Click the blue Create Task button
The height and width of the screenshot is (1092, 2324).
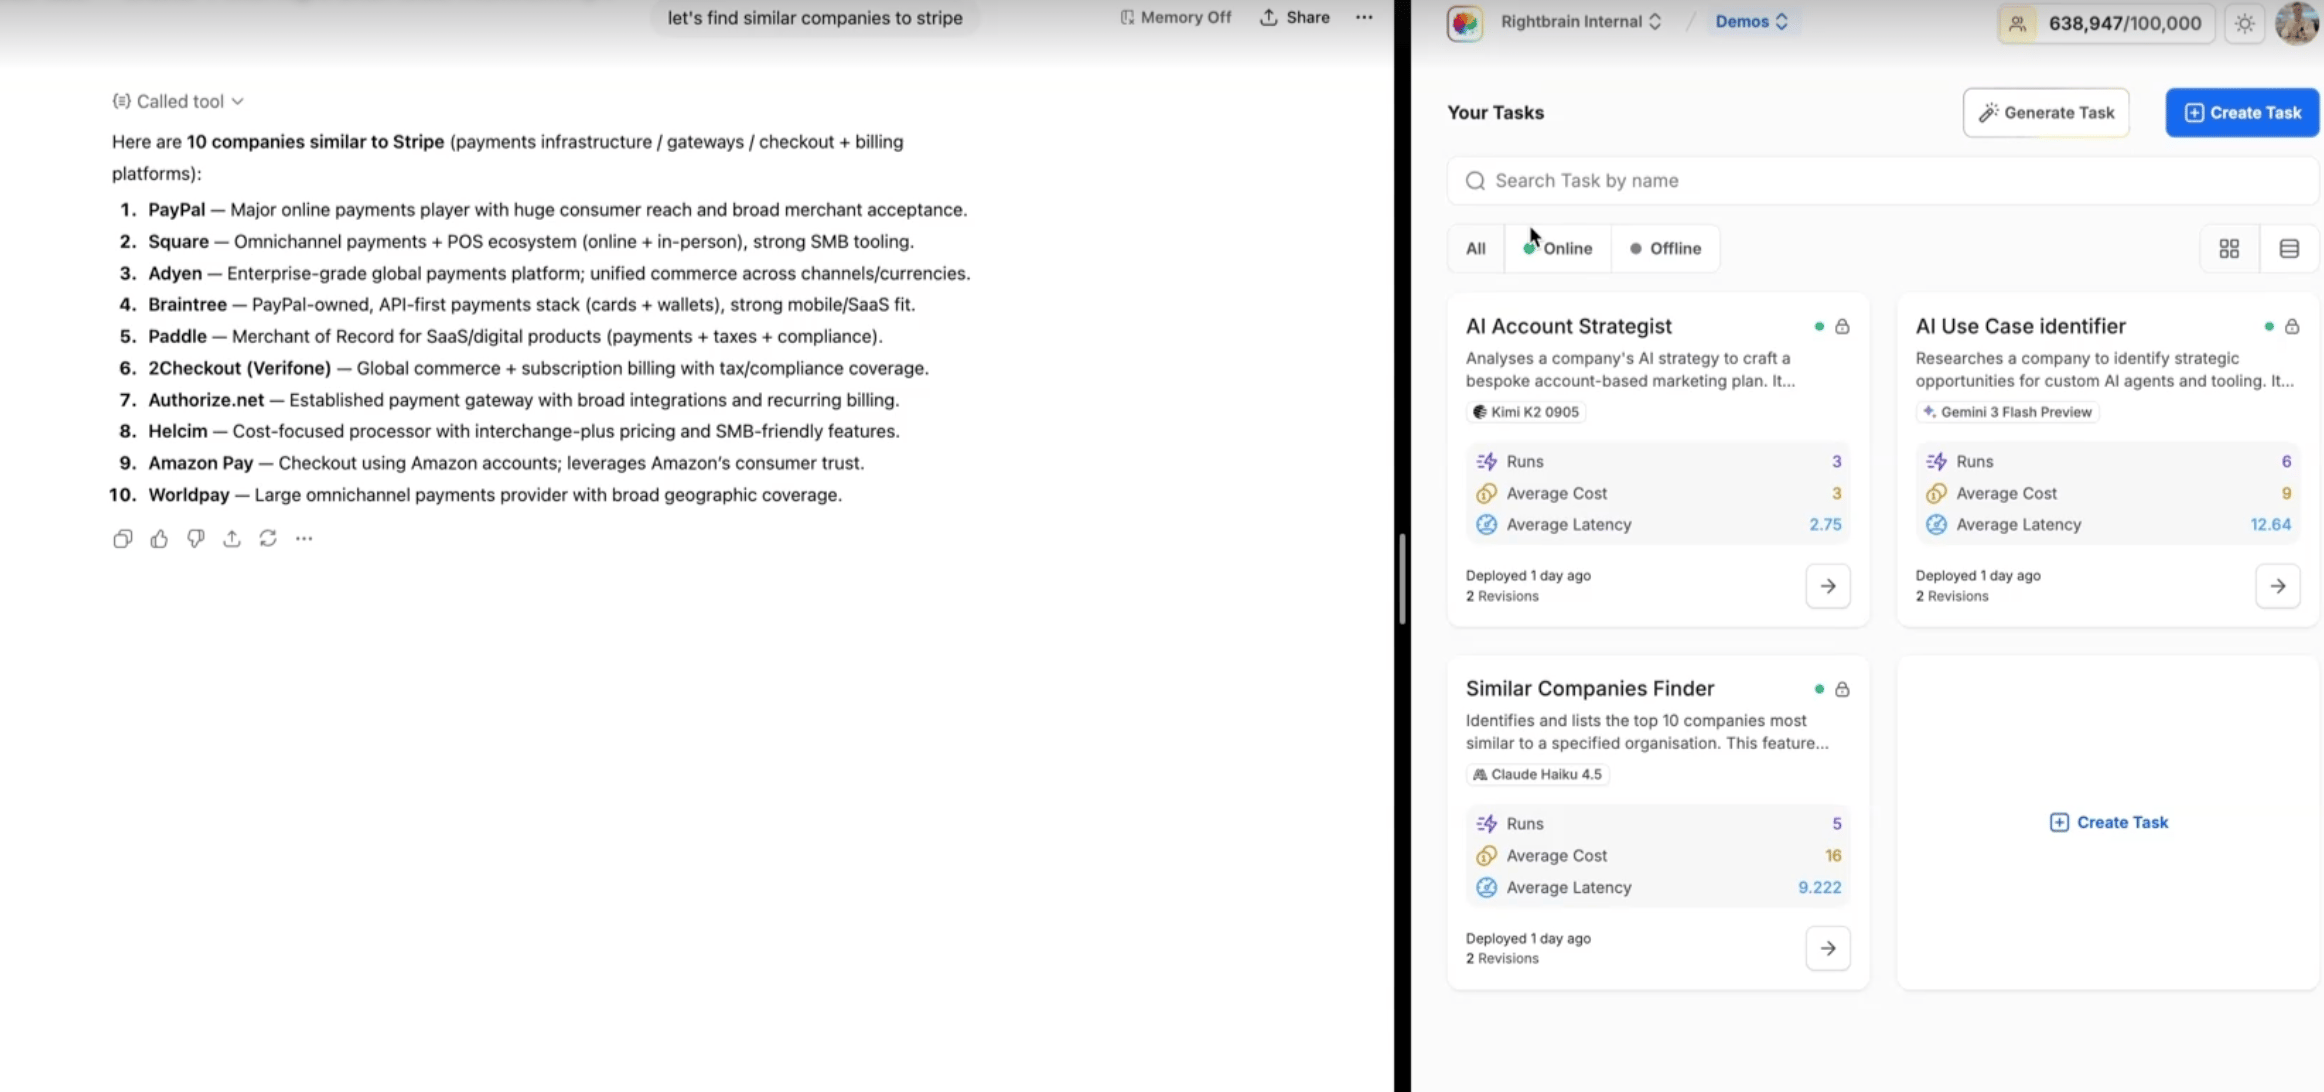[x=2242, y=113]
